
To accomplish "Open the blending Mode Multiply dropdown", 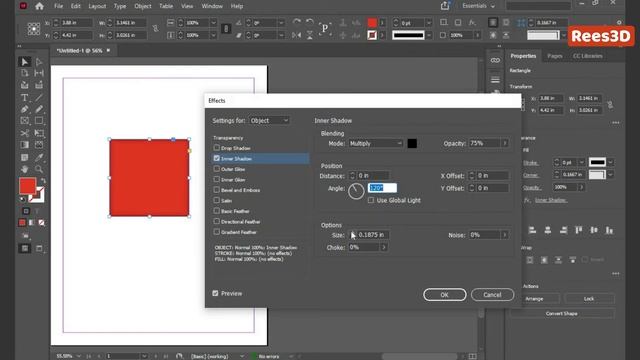I will [x=376, y=144].
